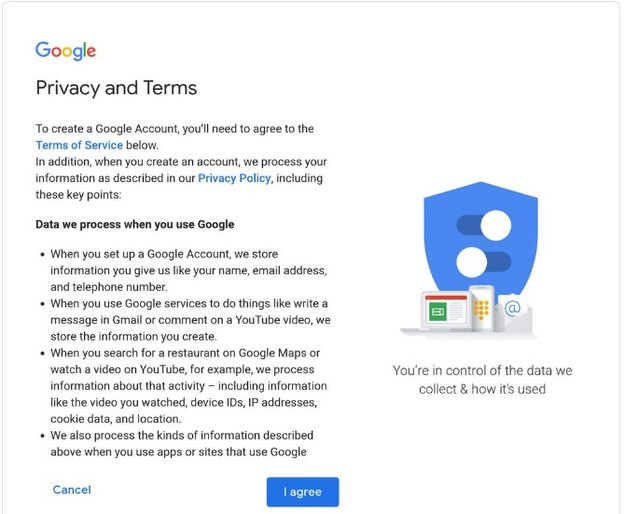Viewport: 624px width, 514px height.
Task: Click the bullet about searching Google Maps
Action: [x=190, y=385]
